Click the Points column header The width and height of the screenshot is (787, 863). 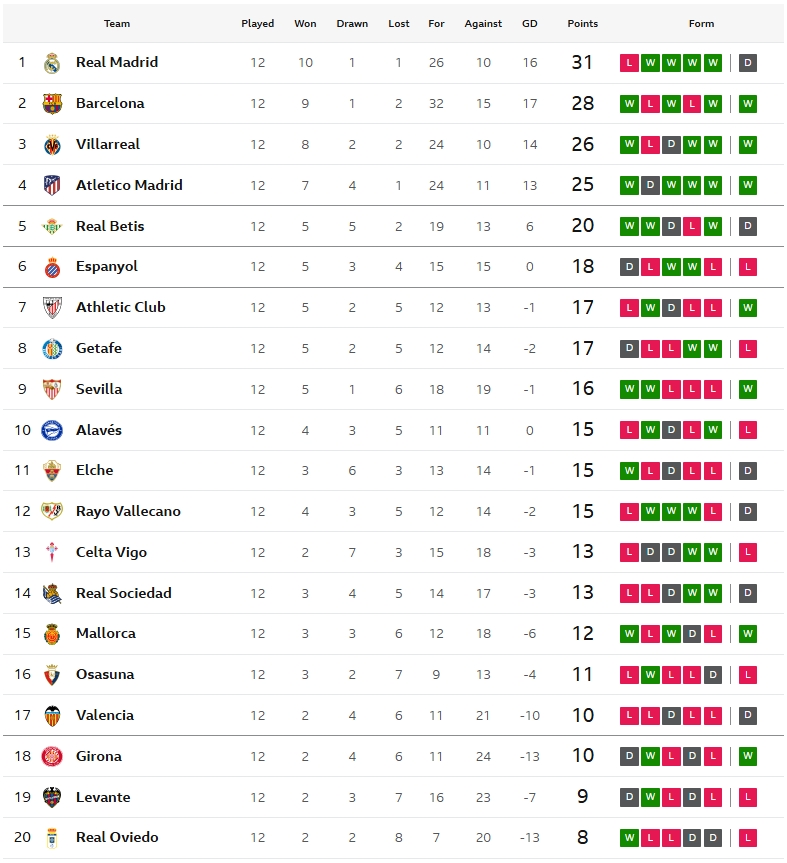click(x=582, y=24)
